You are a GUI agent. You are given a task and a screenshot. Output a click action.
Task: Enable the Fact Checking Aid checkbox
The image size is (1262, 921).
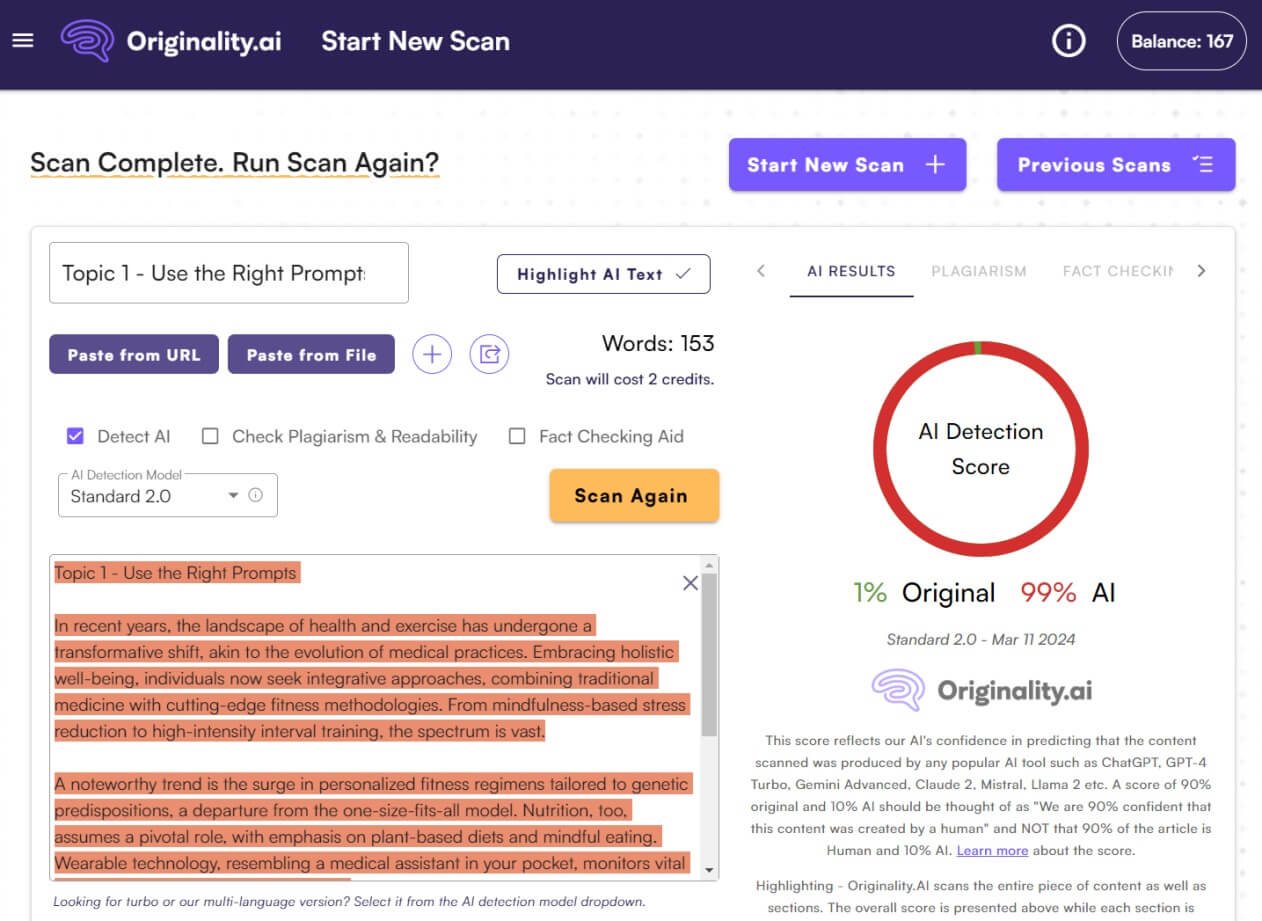(517, 436)
